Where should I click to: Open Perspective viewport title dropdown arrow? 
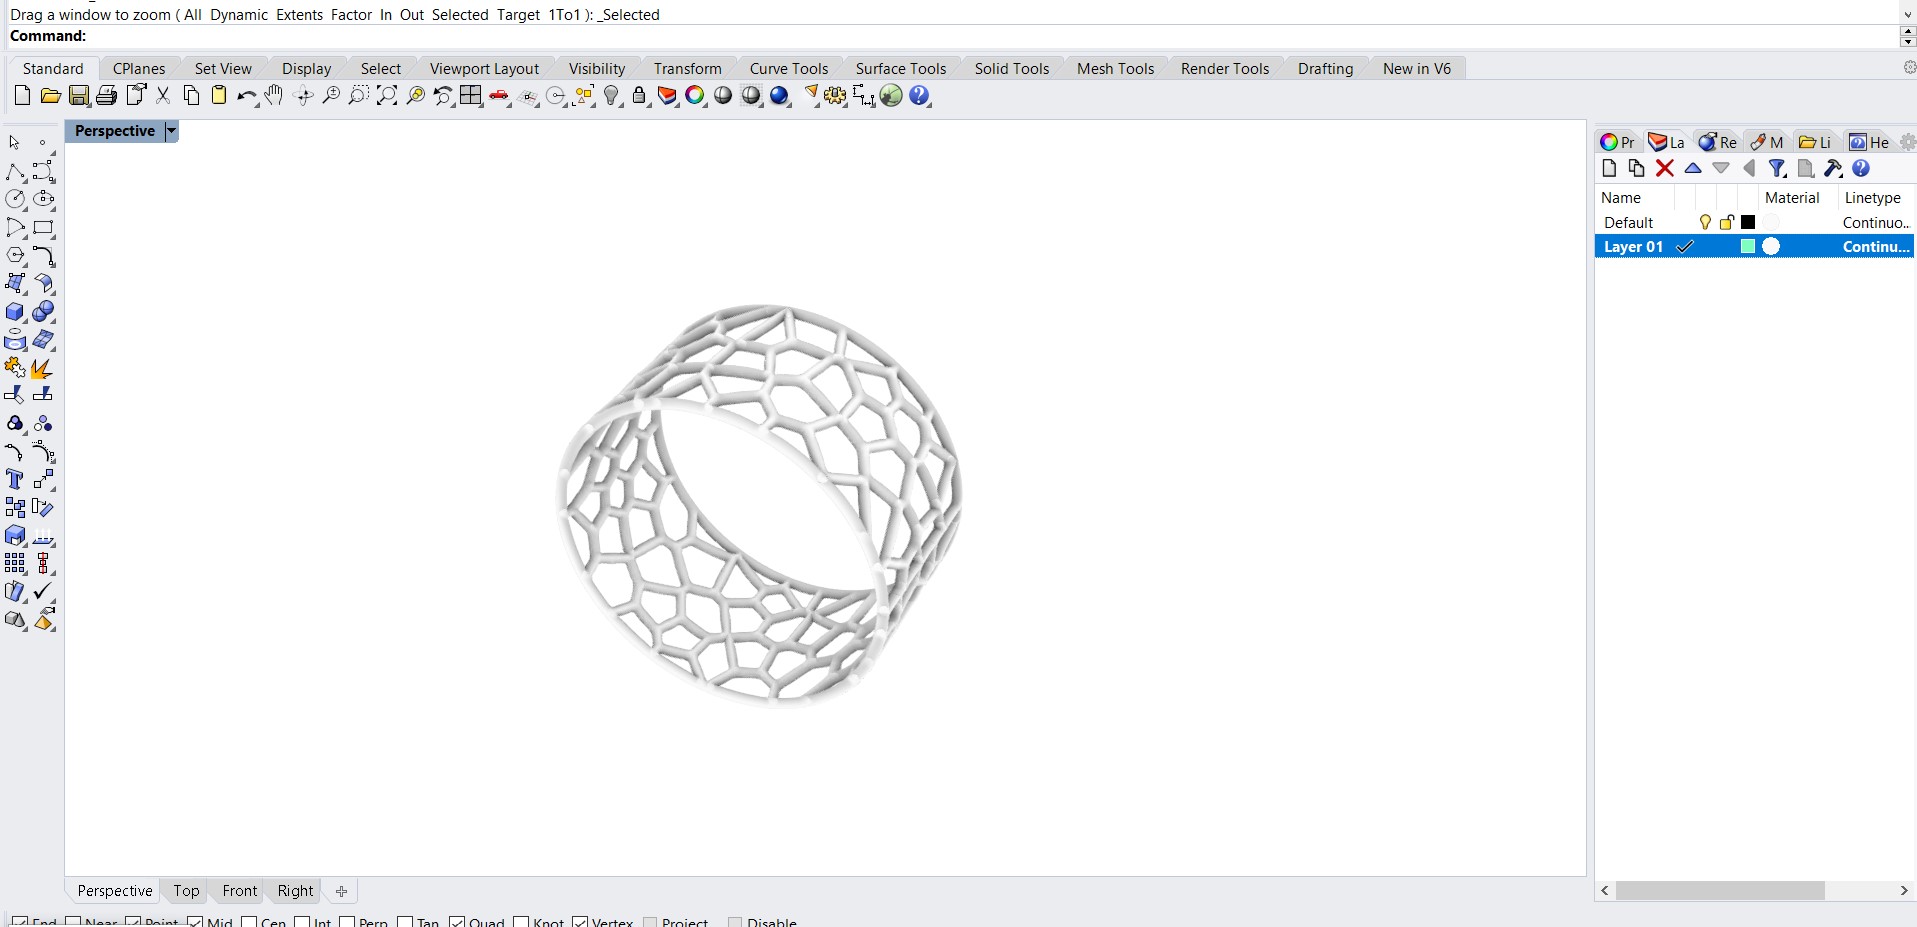(x=171, y=131)
